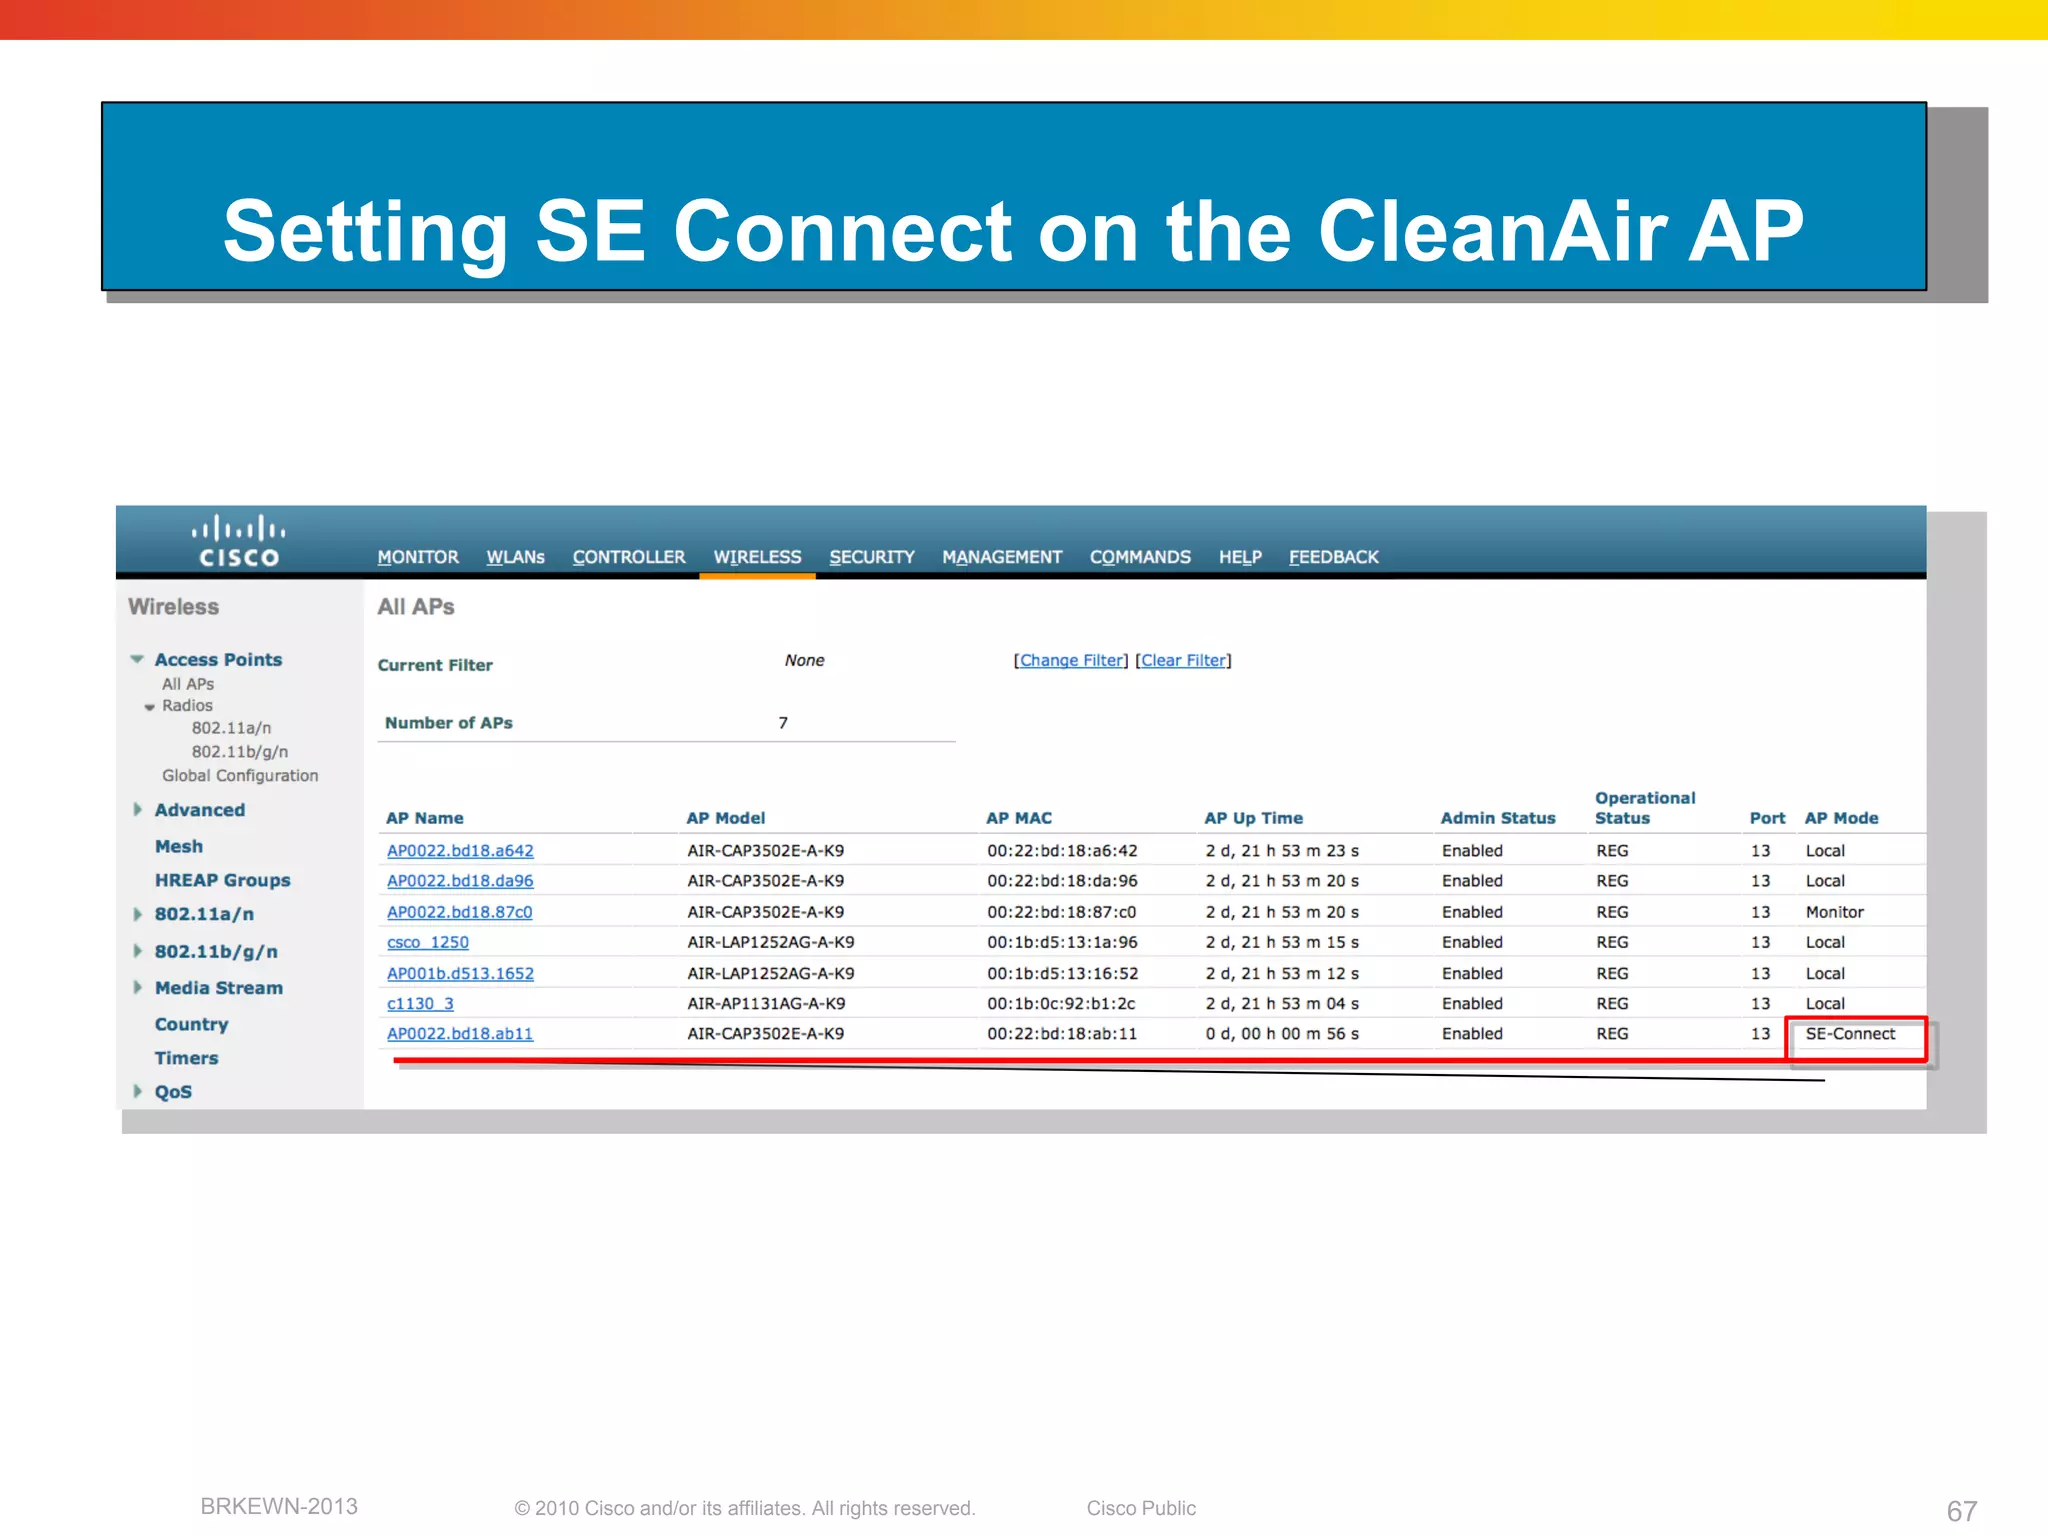This screenshot has height=1536, width=2048.
Task: Click the AP Mode column header
Action: point(1841,818)
